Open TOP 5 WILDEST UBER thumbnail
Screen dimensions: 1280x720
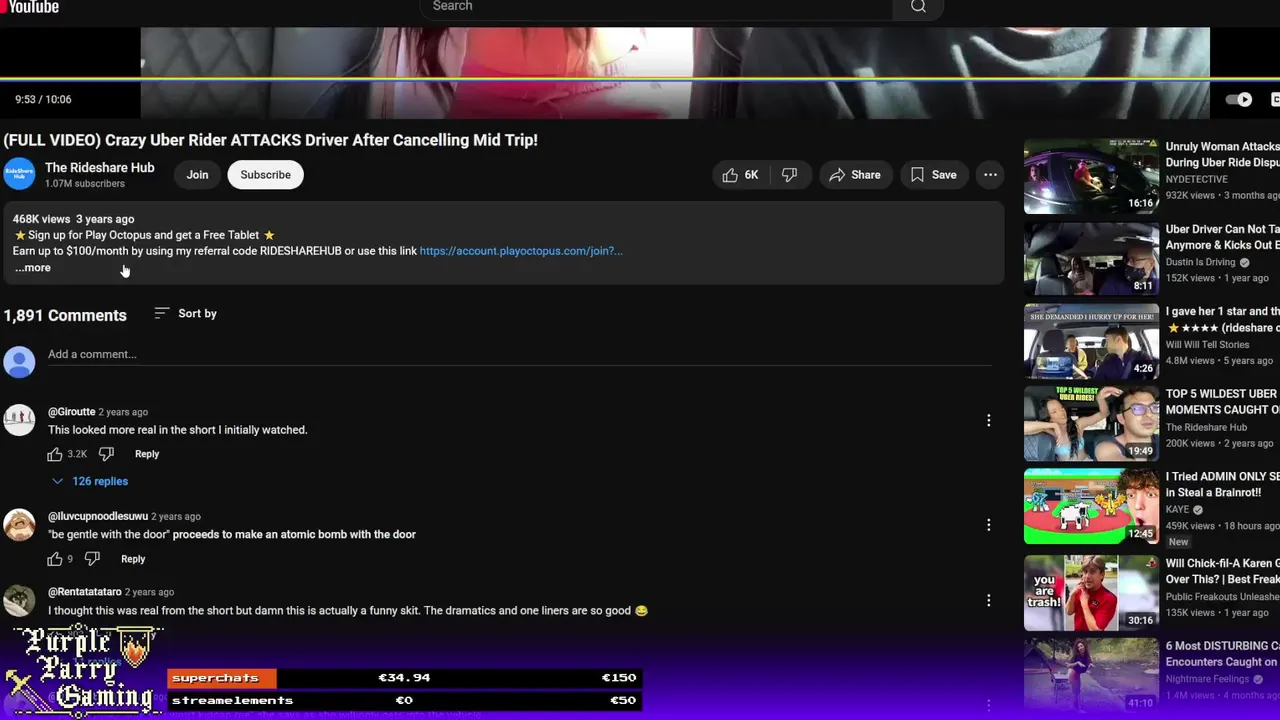click(1091, 424)
